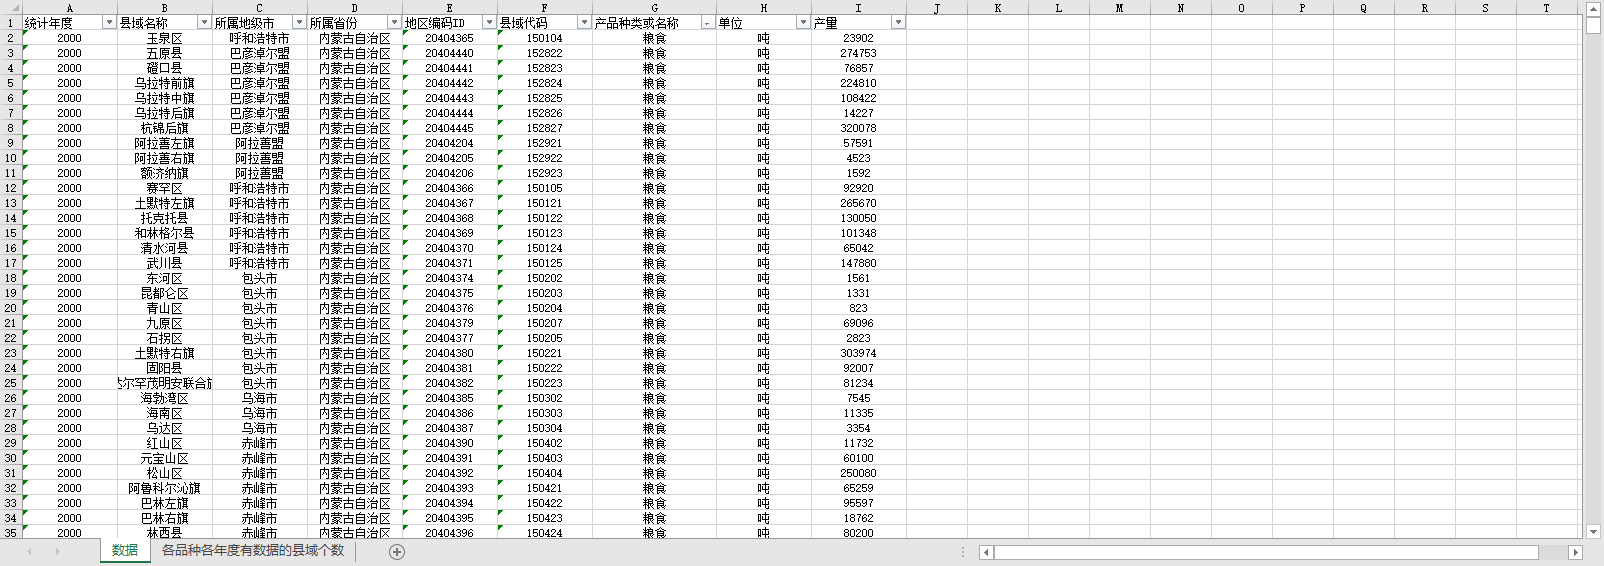This screenshot has height=566, width=1604.
Task: Open filter dropdown for 地区编码ID column
Action: tap(489, 22)
